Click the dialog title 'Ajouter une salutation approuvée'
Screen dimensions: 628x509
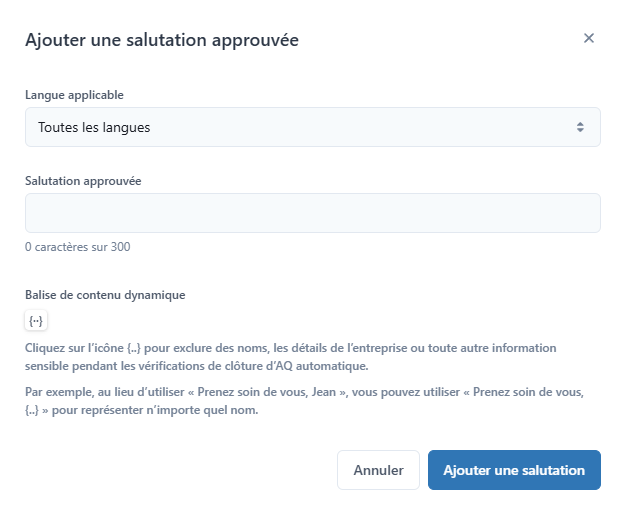coord(162,40)
